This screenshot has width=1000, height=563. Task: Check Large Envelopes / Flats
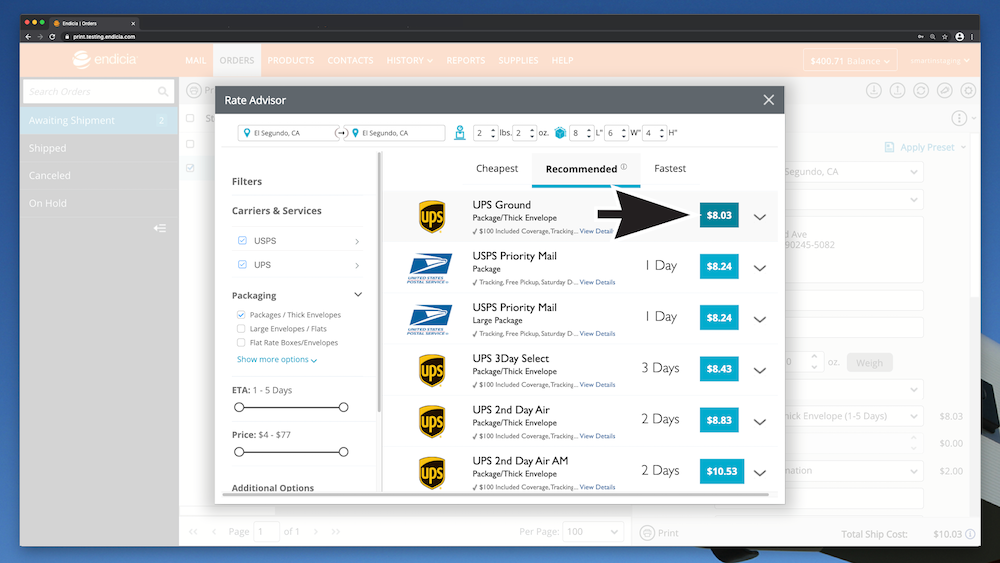click(x=241, y=328)
